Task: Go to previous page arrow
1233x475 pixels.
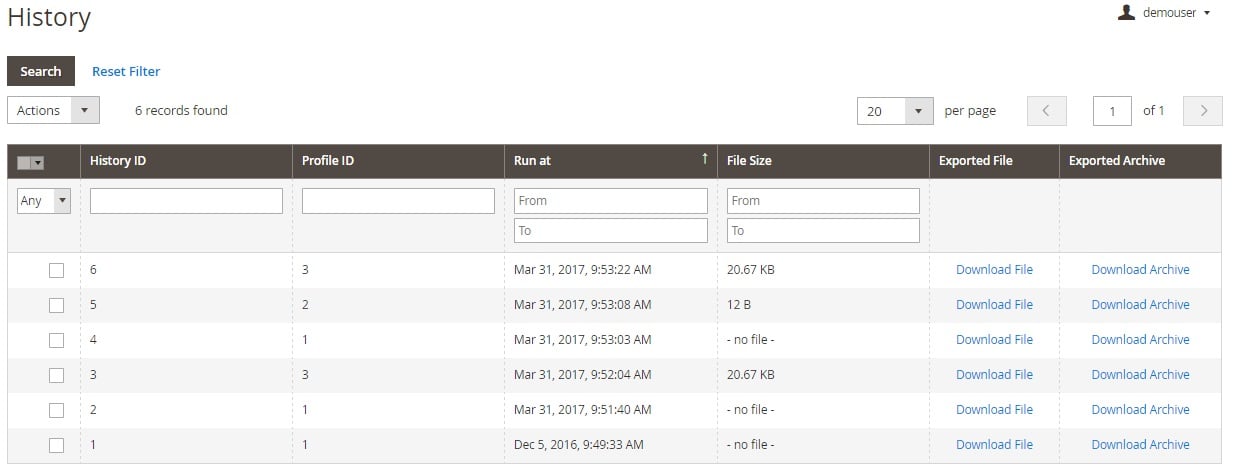Action: click(1047, 111)
